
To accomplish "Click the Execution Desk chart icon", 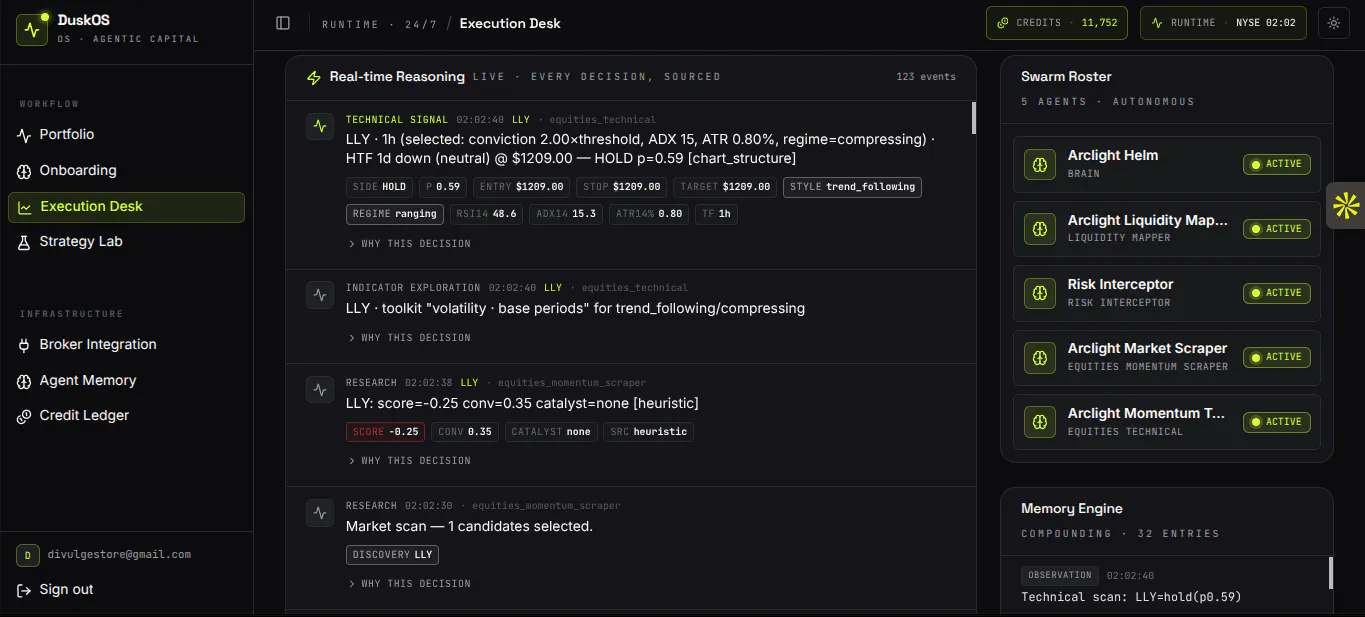I will 25,207.
